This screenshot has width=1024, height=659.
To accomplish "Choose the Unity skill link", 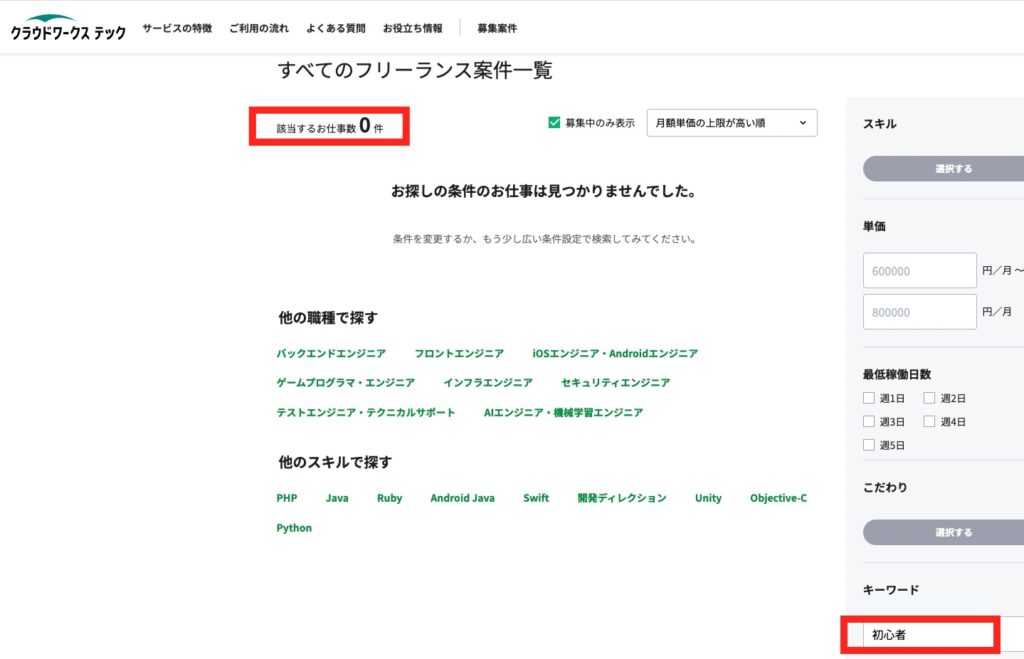I will [x=708, y=498].
